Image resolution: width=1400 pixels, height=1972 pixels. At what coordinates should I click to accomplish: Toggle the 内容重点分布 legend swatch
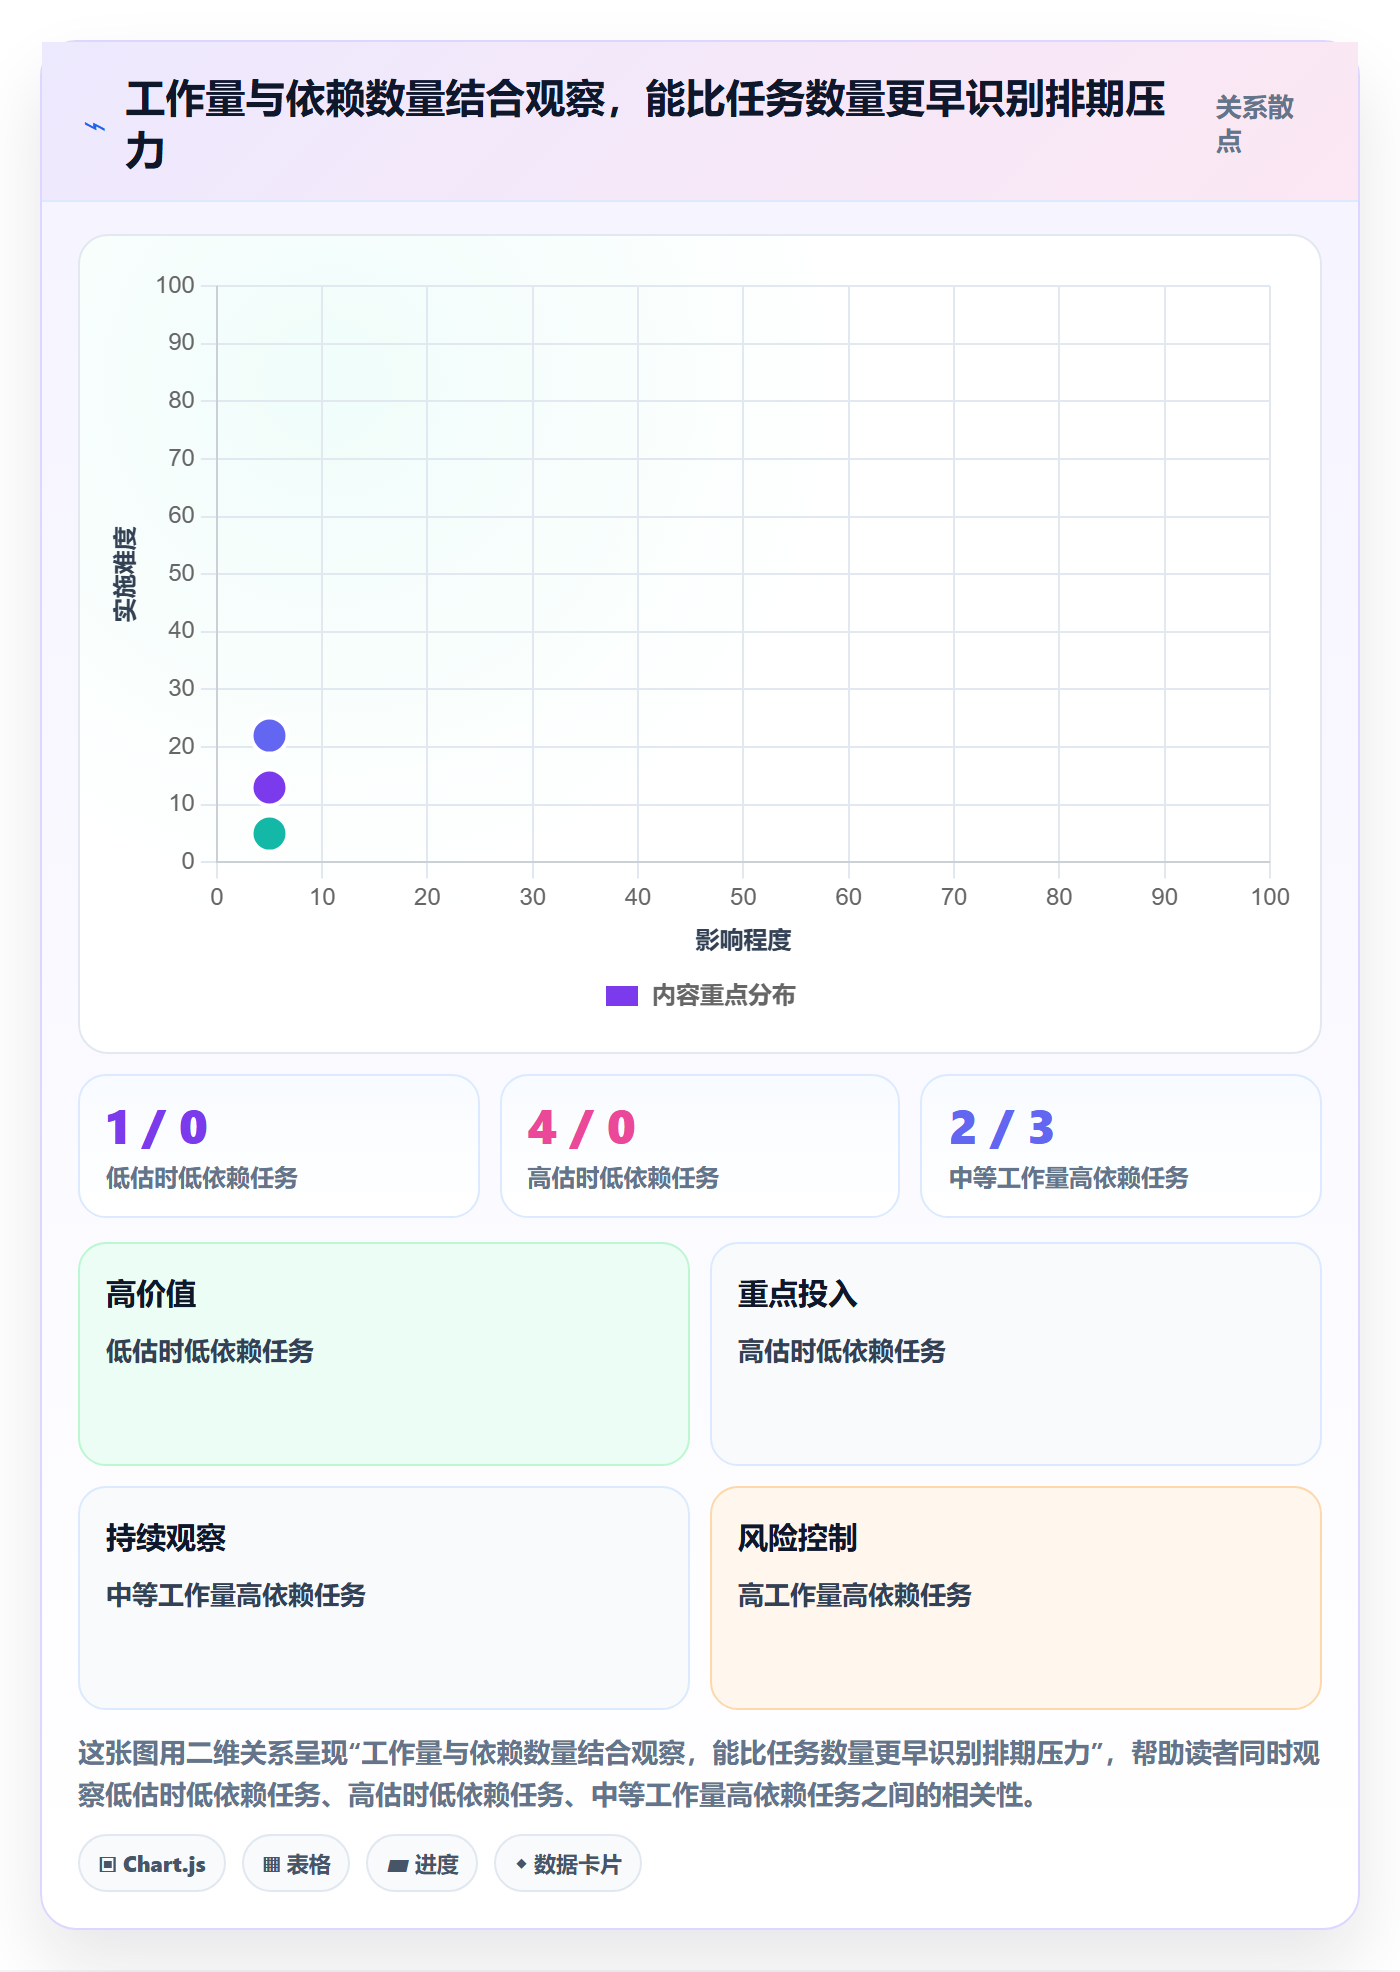621,996
